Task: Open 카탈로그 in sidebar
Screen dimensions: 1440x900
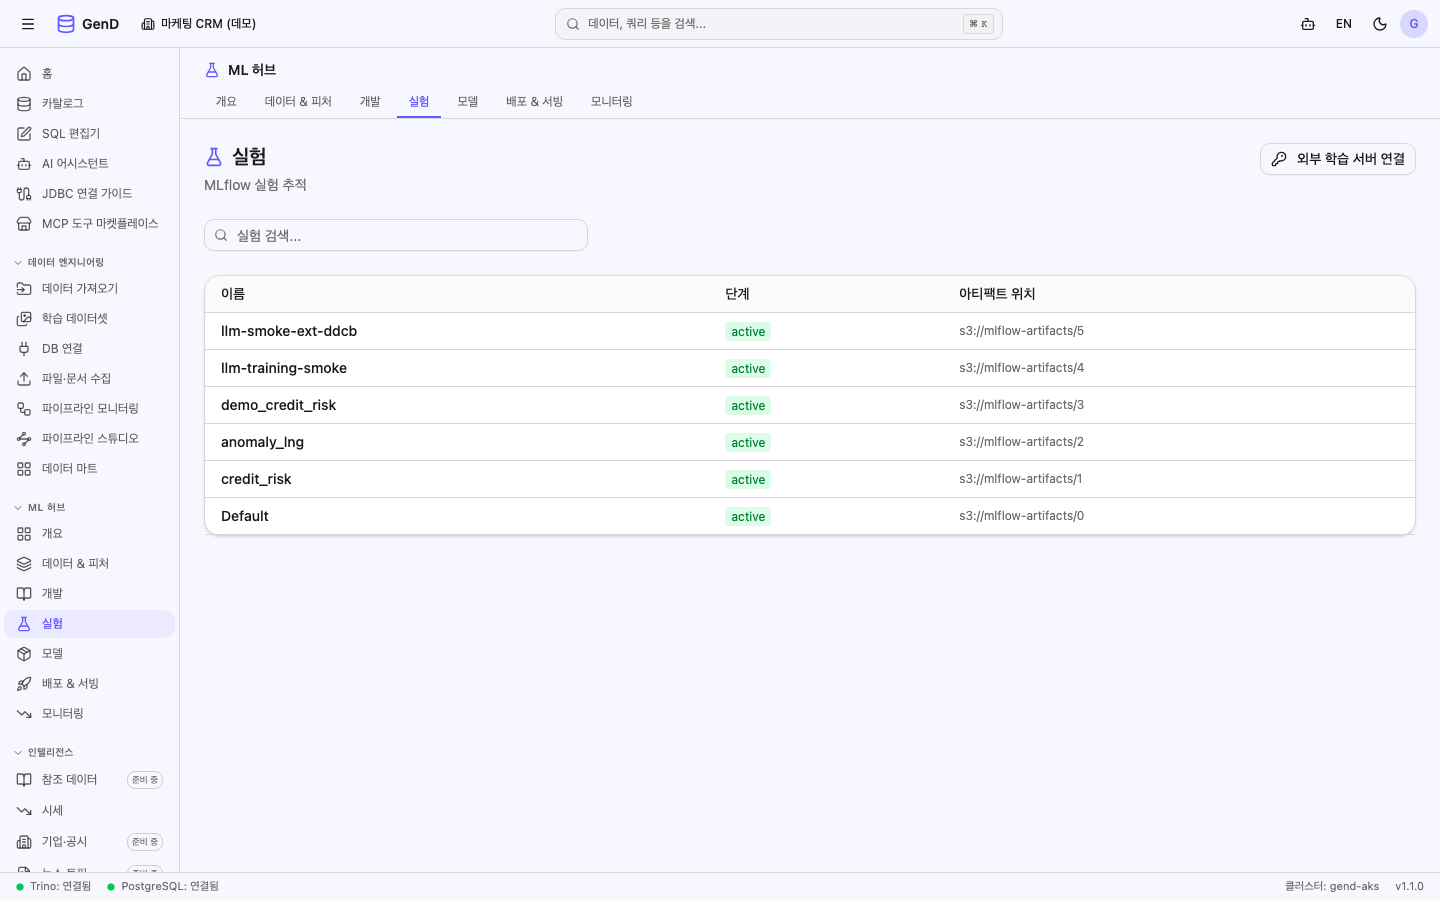Action: 90,104
